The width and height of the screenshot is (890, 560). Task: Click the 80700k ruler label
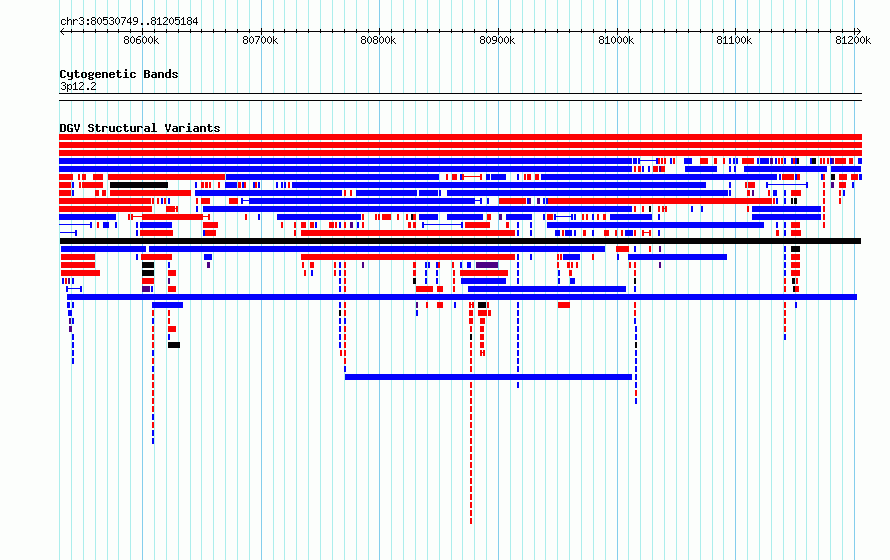click(x=260, y=40)
